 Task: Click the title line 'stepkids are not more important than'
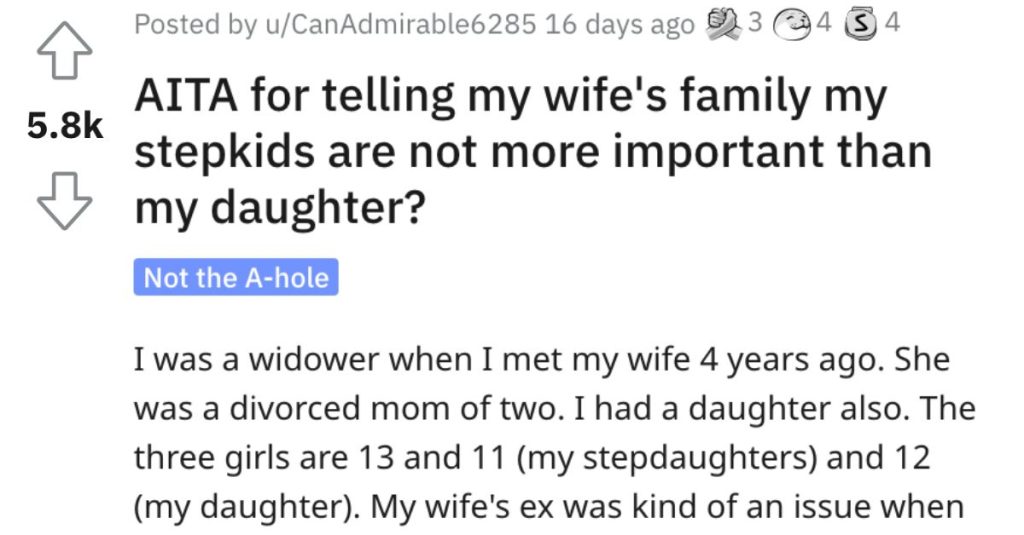[532, 152]
